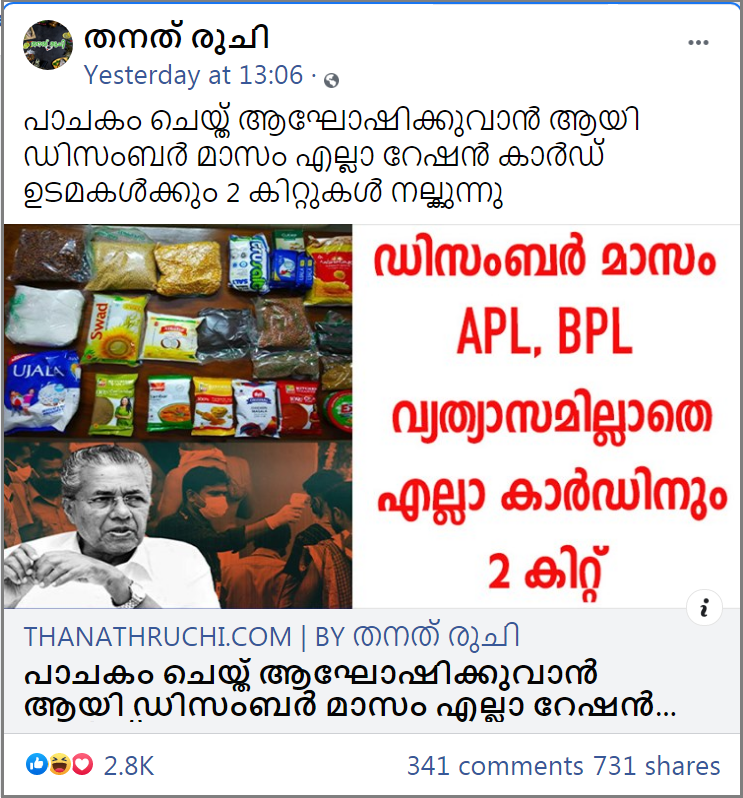Click the blue Like reaction icon

[37, 764]
